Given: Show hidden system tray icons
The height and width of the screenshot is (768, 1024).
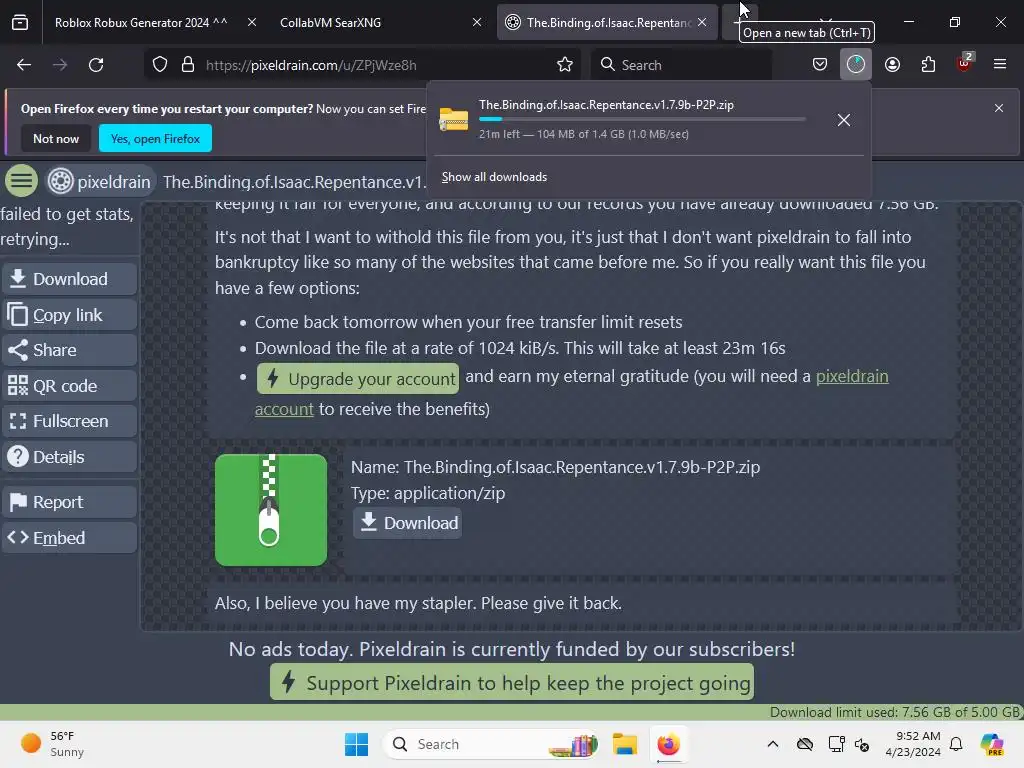Looking at the screenshot, I should click(x=773, y=744).
